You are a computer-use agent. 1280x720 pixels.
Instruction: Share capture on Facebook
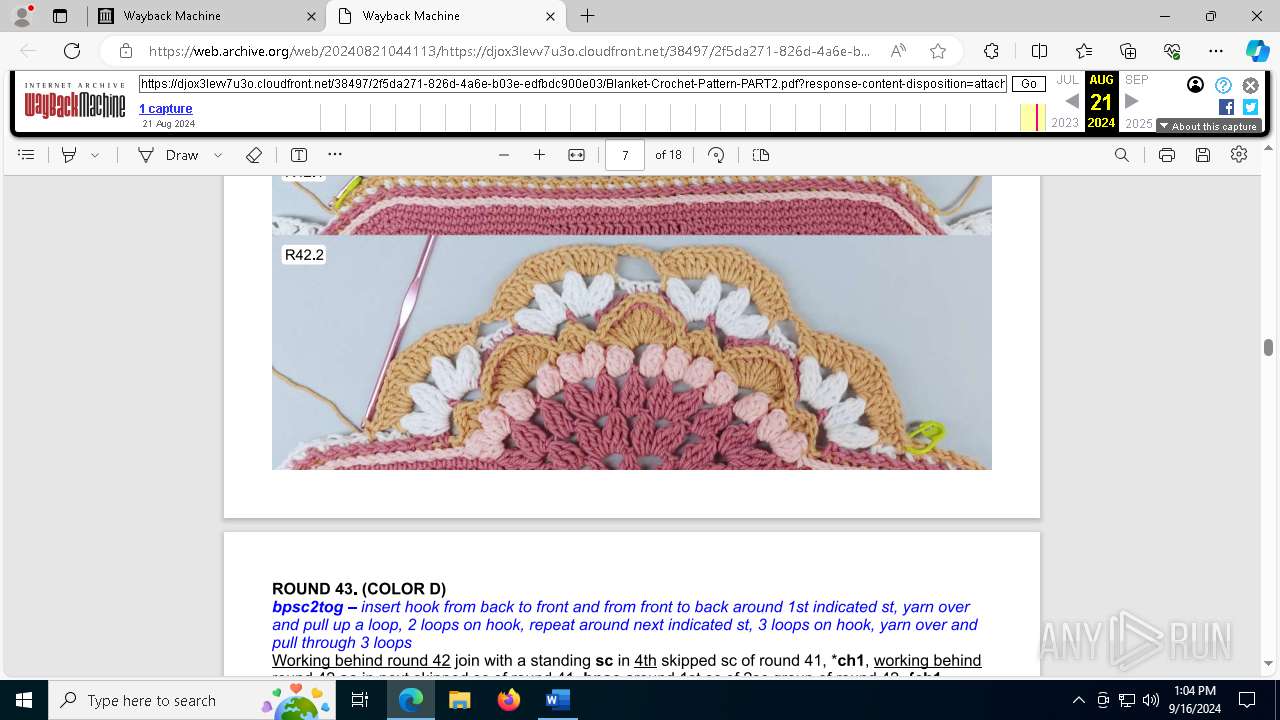click(1226, 107)
